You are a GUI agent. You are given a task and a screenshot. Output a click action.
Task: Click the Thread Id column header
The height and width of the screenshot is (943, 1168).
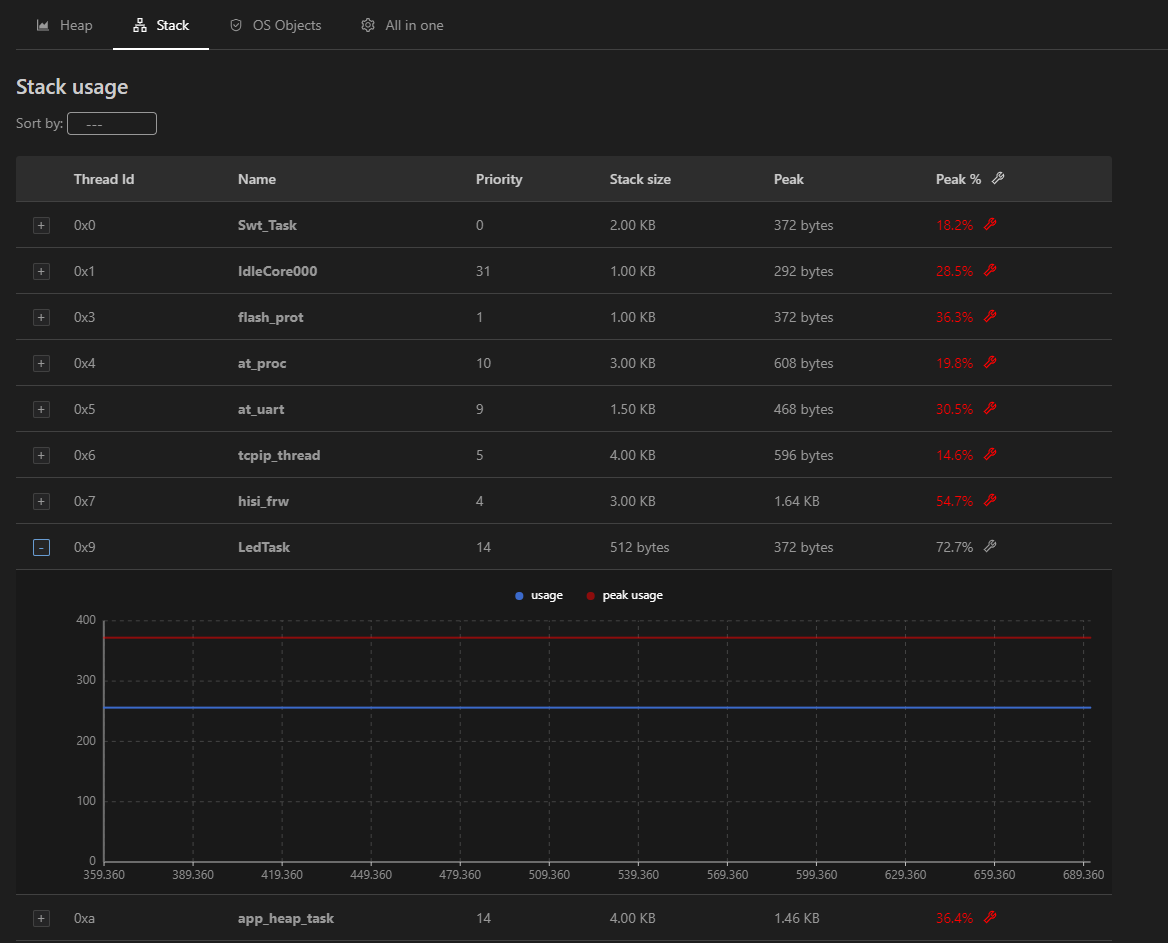pyautogui.click(x=104, y=180)
